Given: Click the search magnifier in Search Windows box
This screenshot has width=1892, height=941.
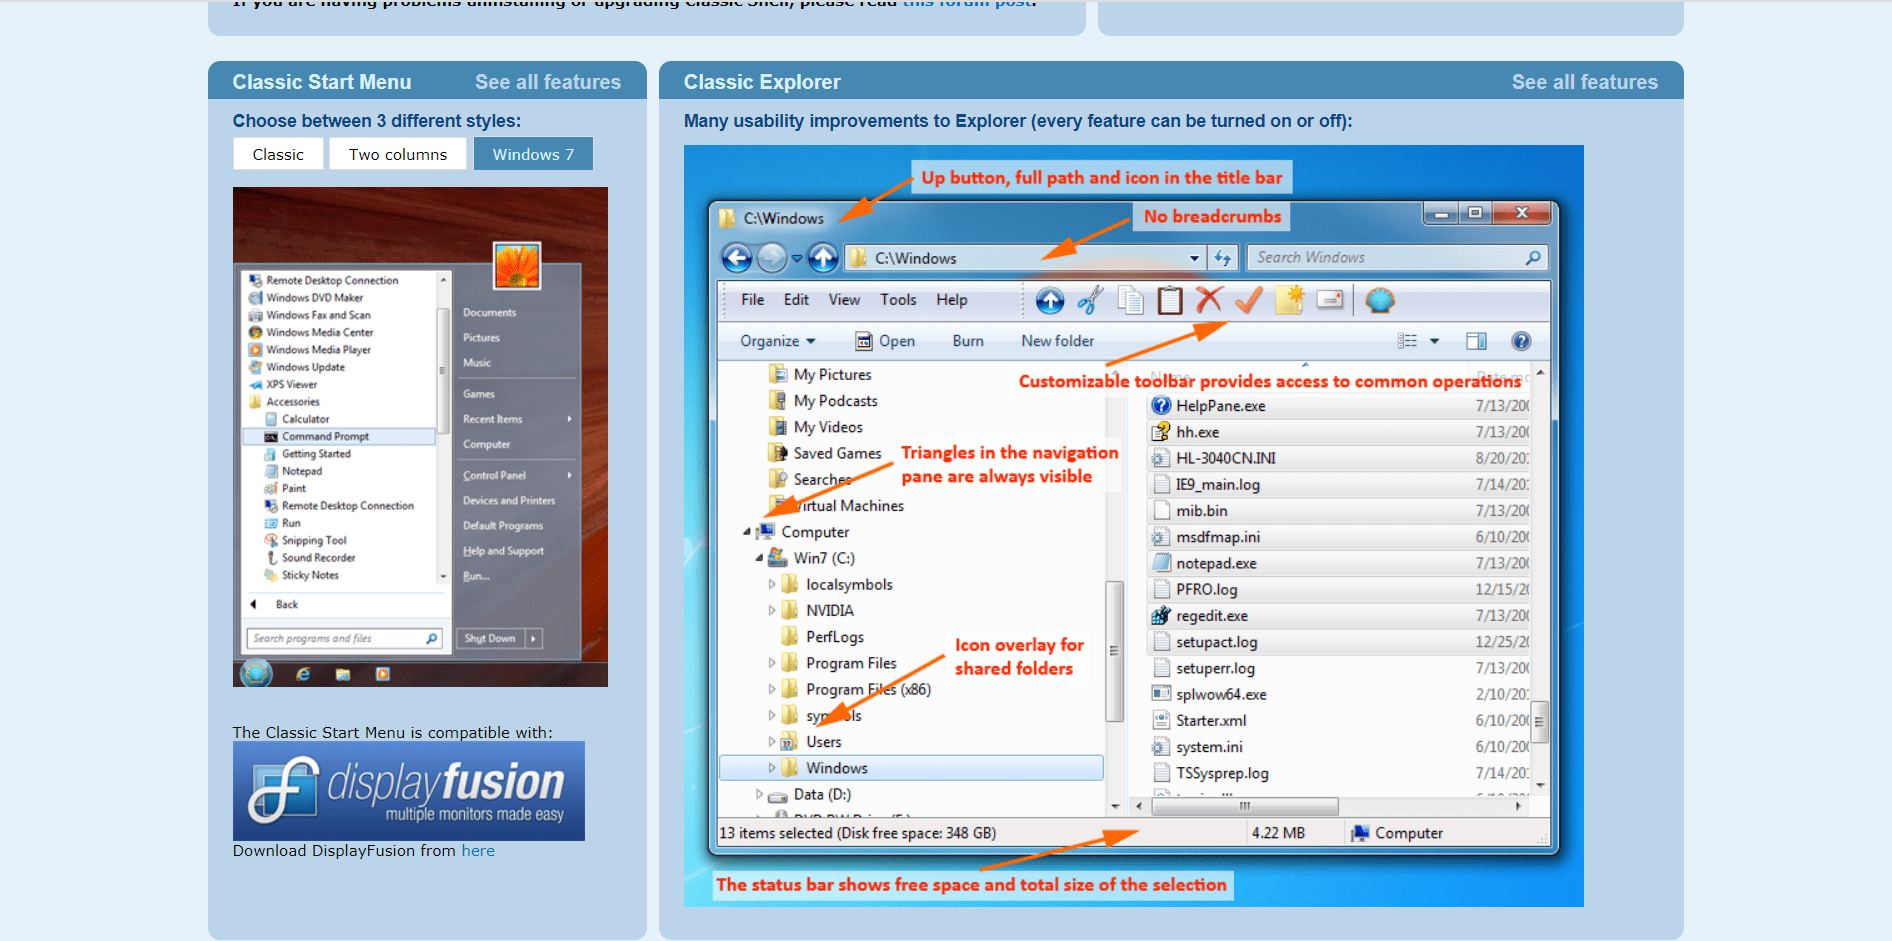Looking at the screenshot, I should 1533,258.
